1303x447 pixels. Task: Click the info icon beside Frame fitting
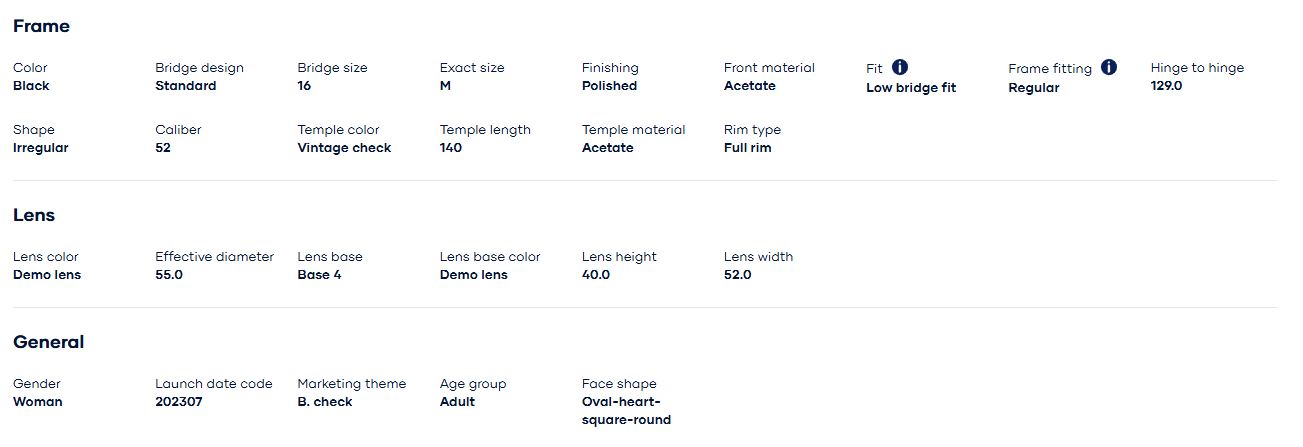[x=1109, y=68]
